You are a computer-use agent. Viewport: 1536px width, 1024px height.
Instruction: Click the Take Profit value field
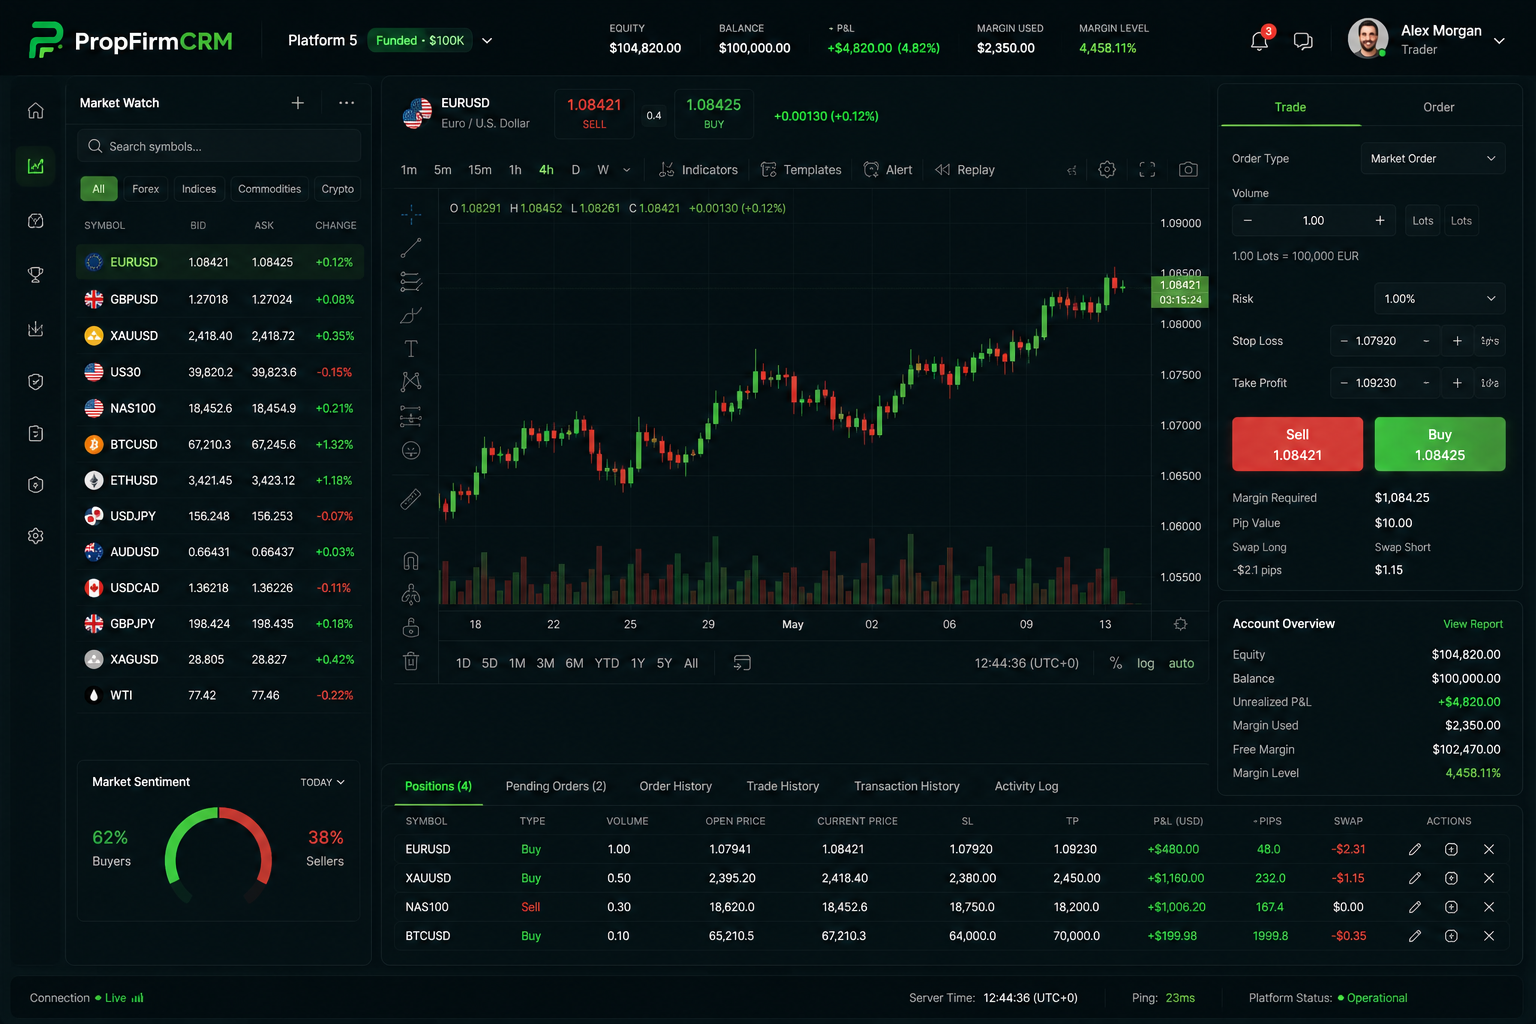pos(1385,383)
